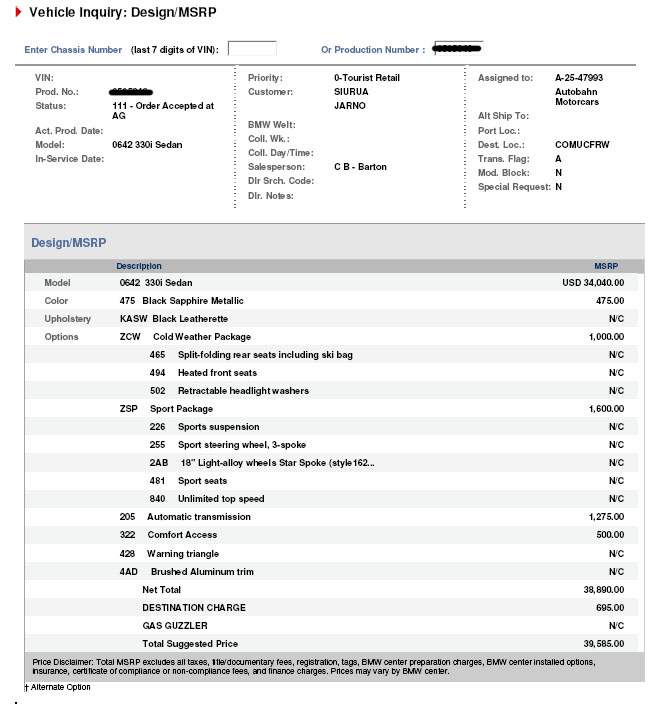The height and width of the screenshot is (716, 653).
Task: Click the destination location 'COMUCFRW'
Action: (x=582, y=145)
